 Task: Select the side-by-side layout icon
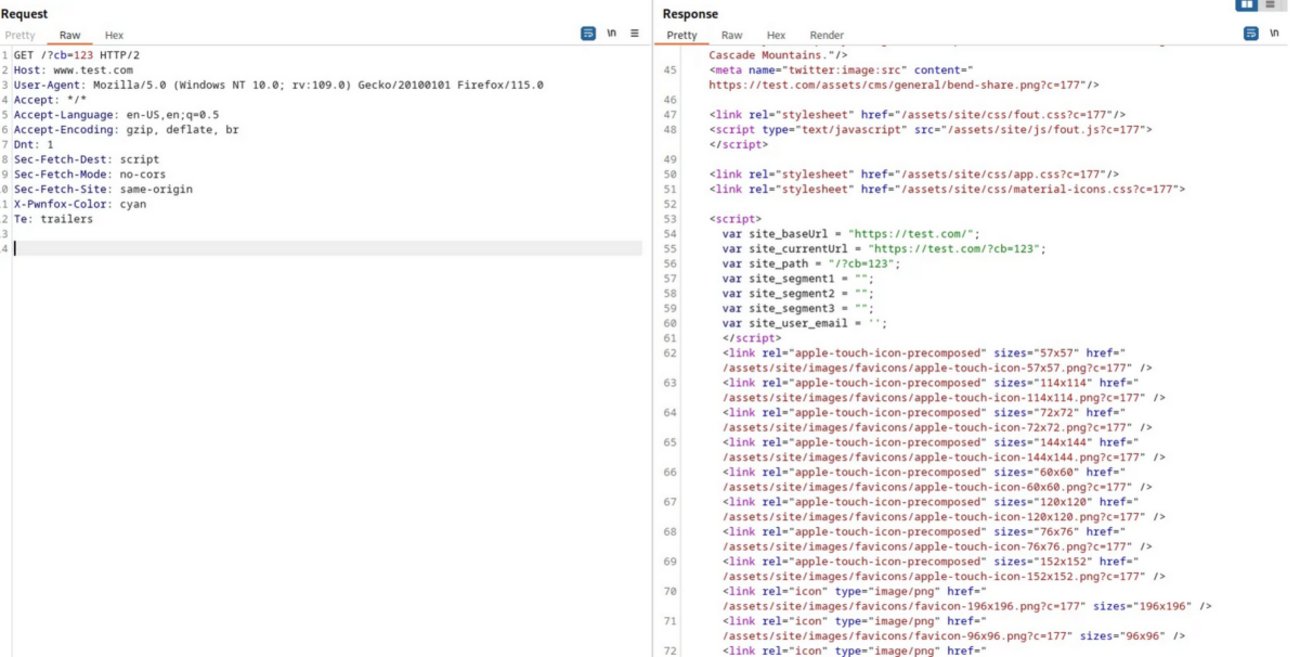click(x=1246, y=4)
